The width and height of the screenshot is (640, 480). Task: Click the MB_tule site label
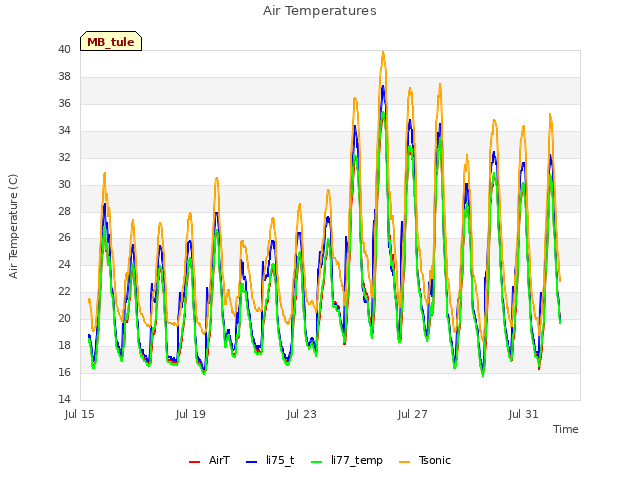[x=111, y=42]
